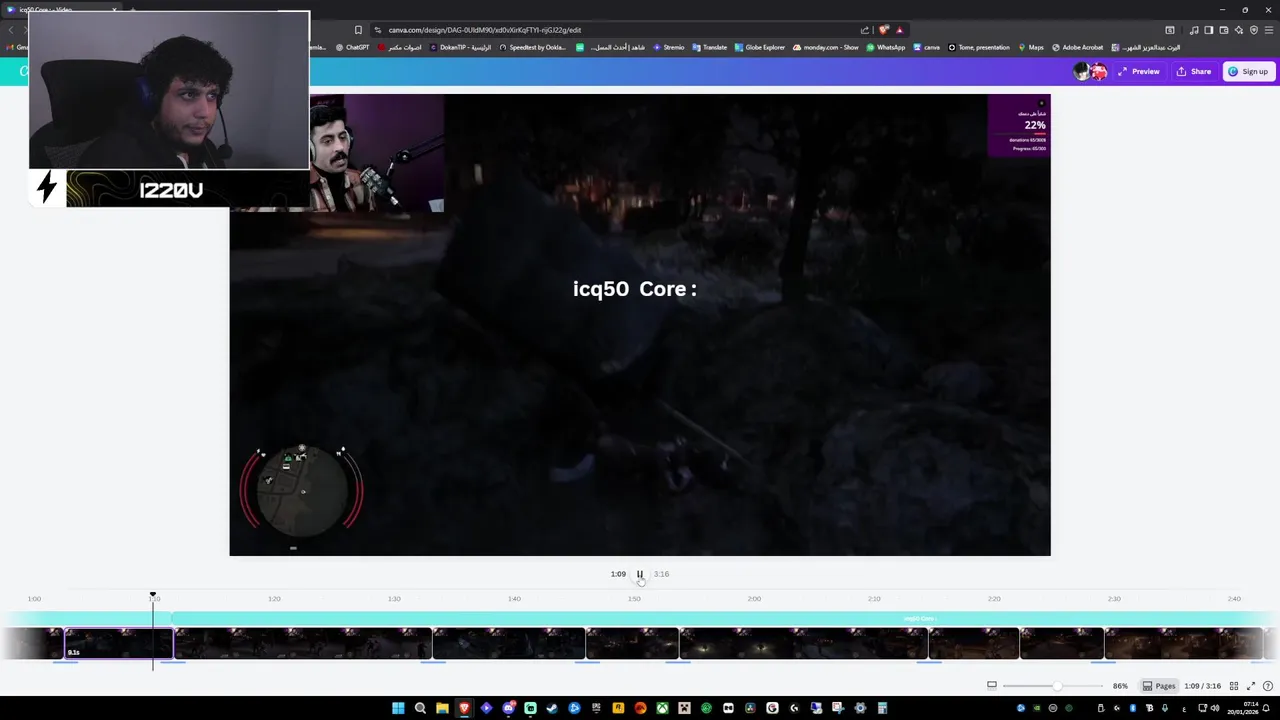Image resolution: width=1280 pixels, height=720 pixels.
Task: Open Windows taskbar search
Action: pos(420,708)
